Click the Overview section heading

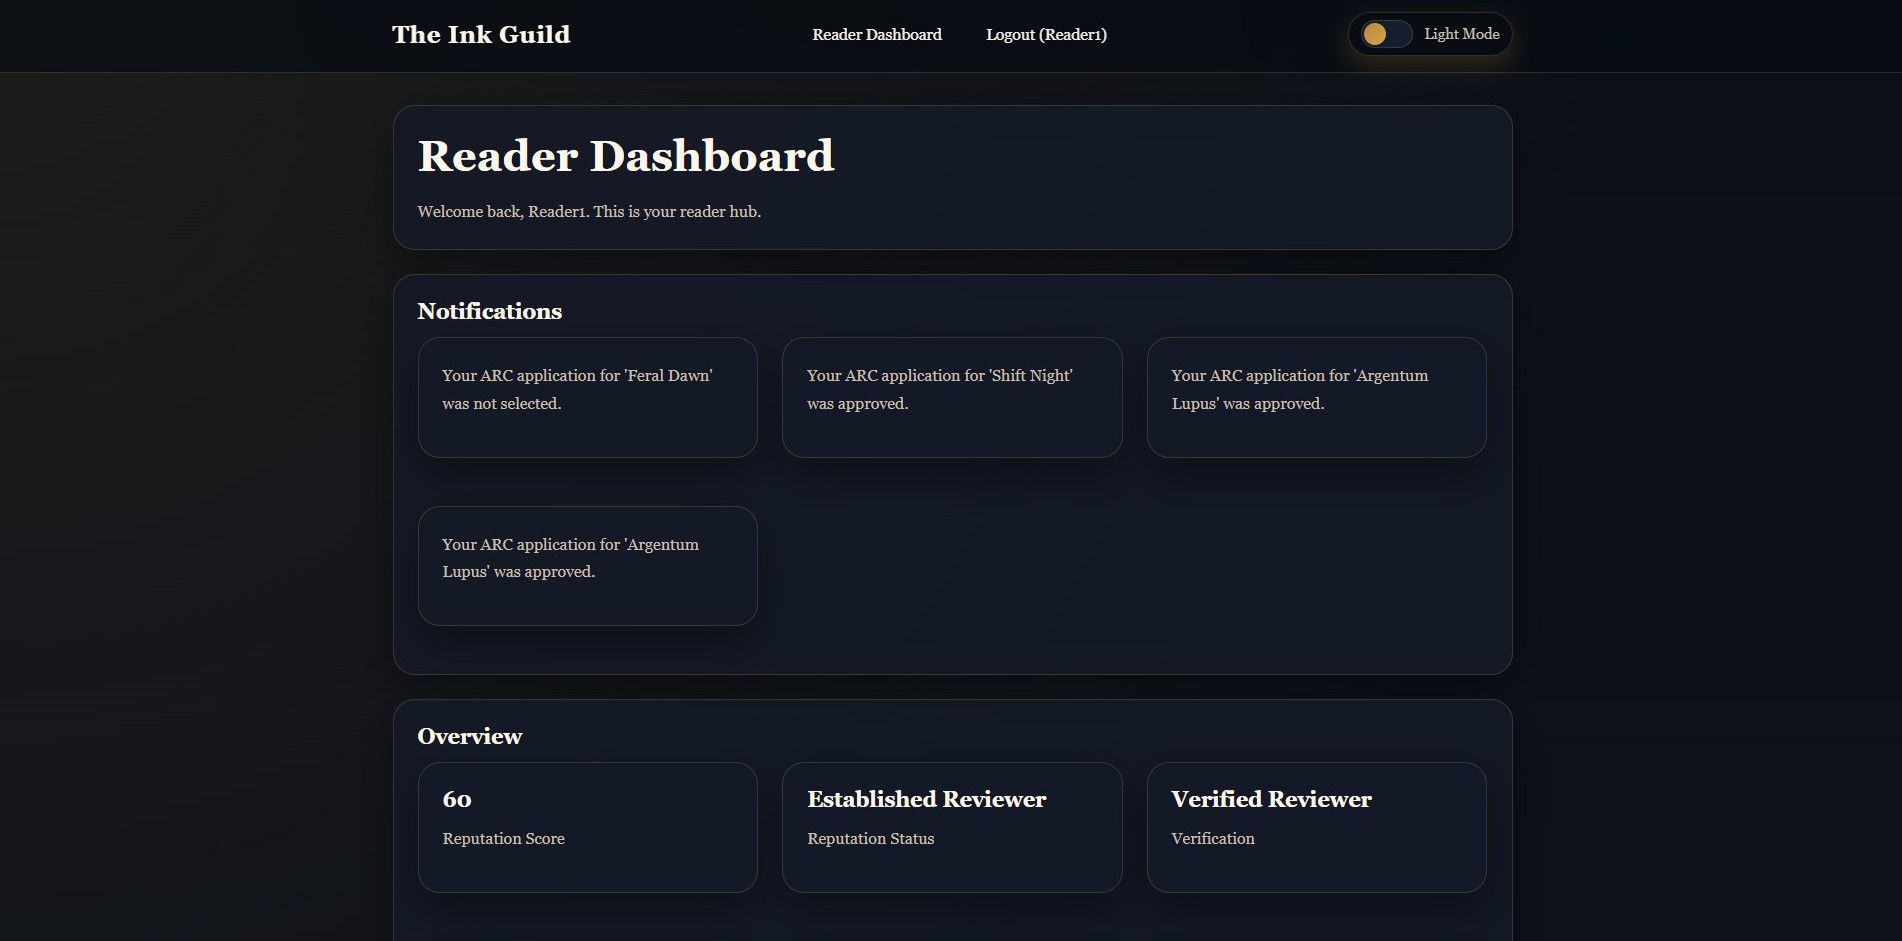tap(469, 736)
